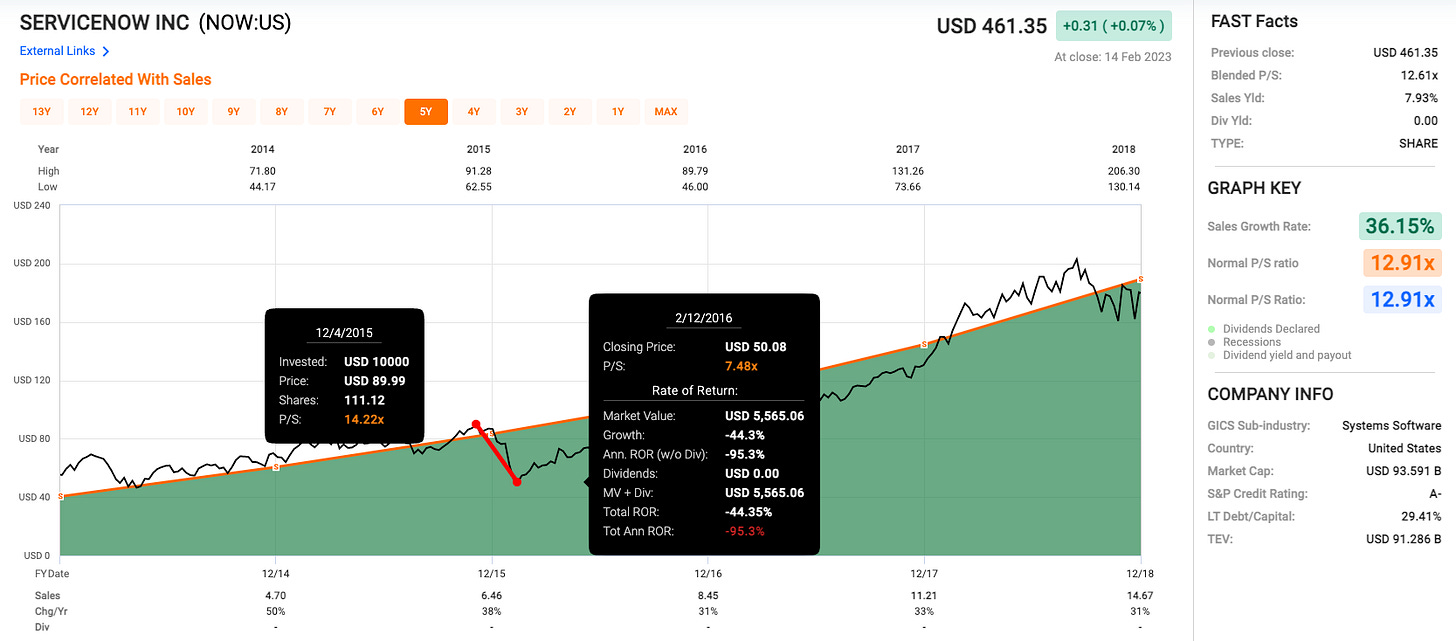The height and width of the screenshot is (641, 1456).
Task: Click the 12/15 FY date axis label
Action: click(492, 574)
